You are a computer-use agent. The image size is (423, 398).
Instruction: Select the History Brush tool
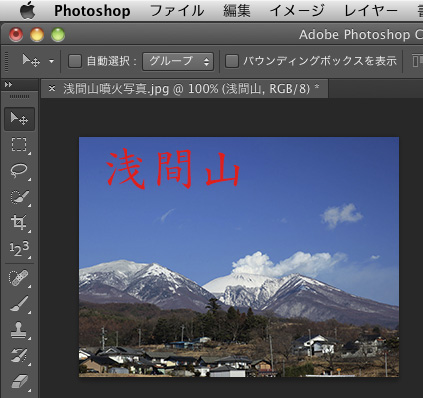point(19,355)
